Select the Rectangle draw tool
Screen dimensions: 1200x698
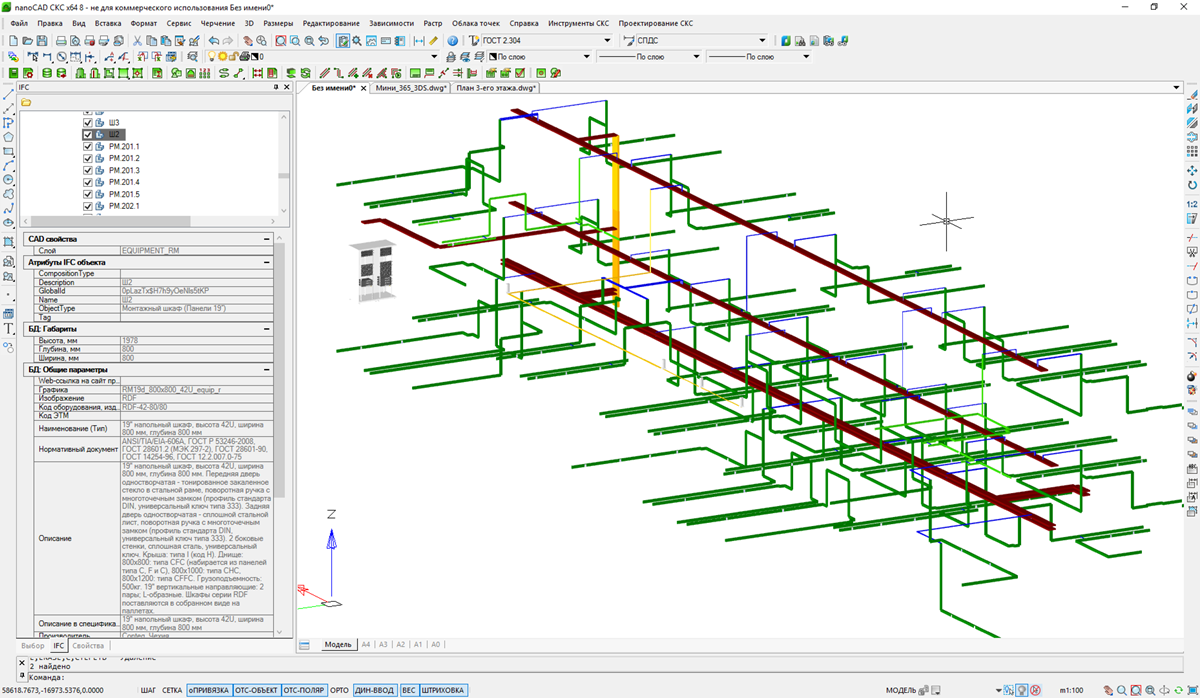click(8, 151)
